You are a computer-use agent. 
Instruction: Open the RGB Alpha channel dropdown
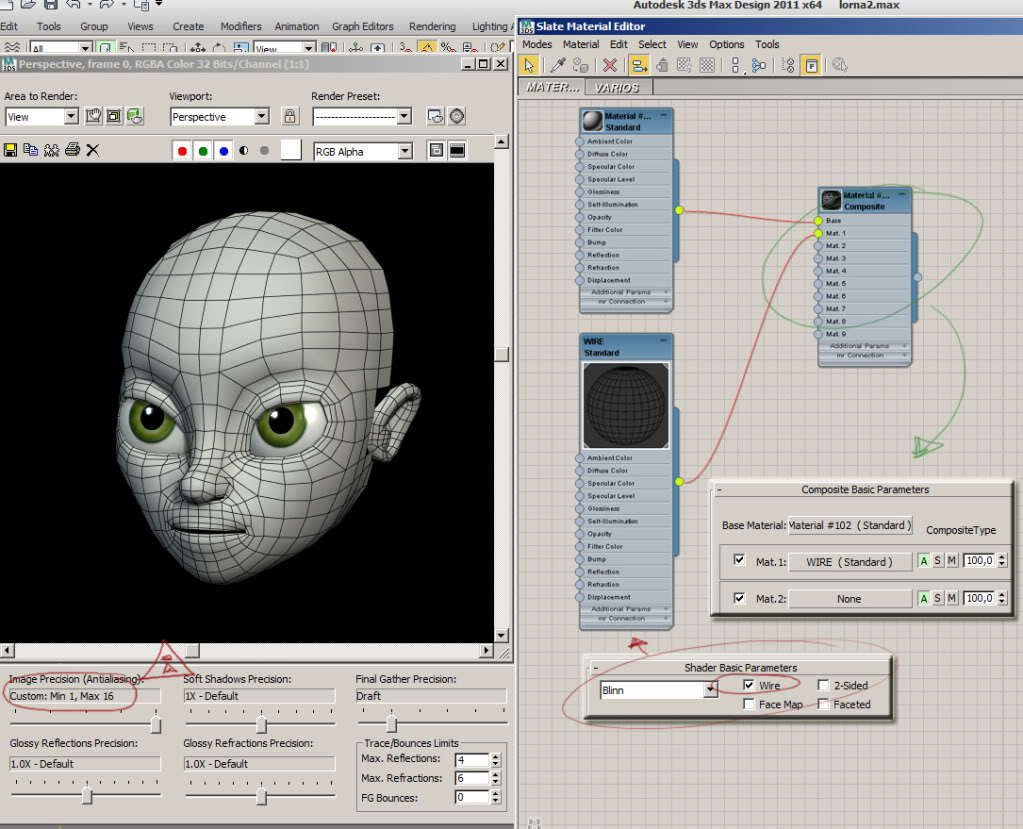click(x=405, y=152)
